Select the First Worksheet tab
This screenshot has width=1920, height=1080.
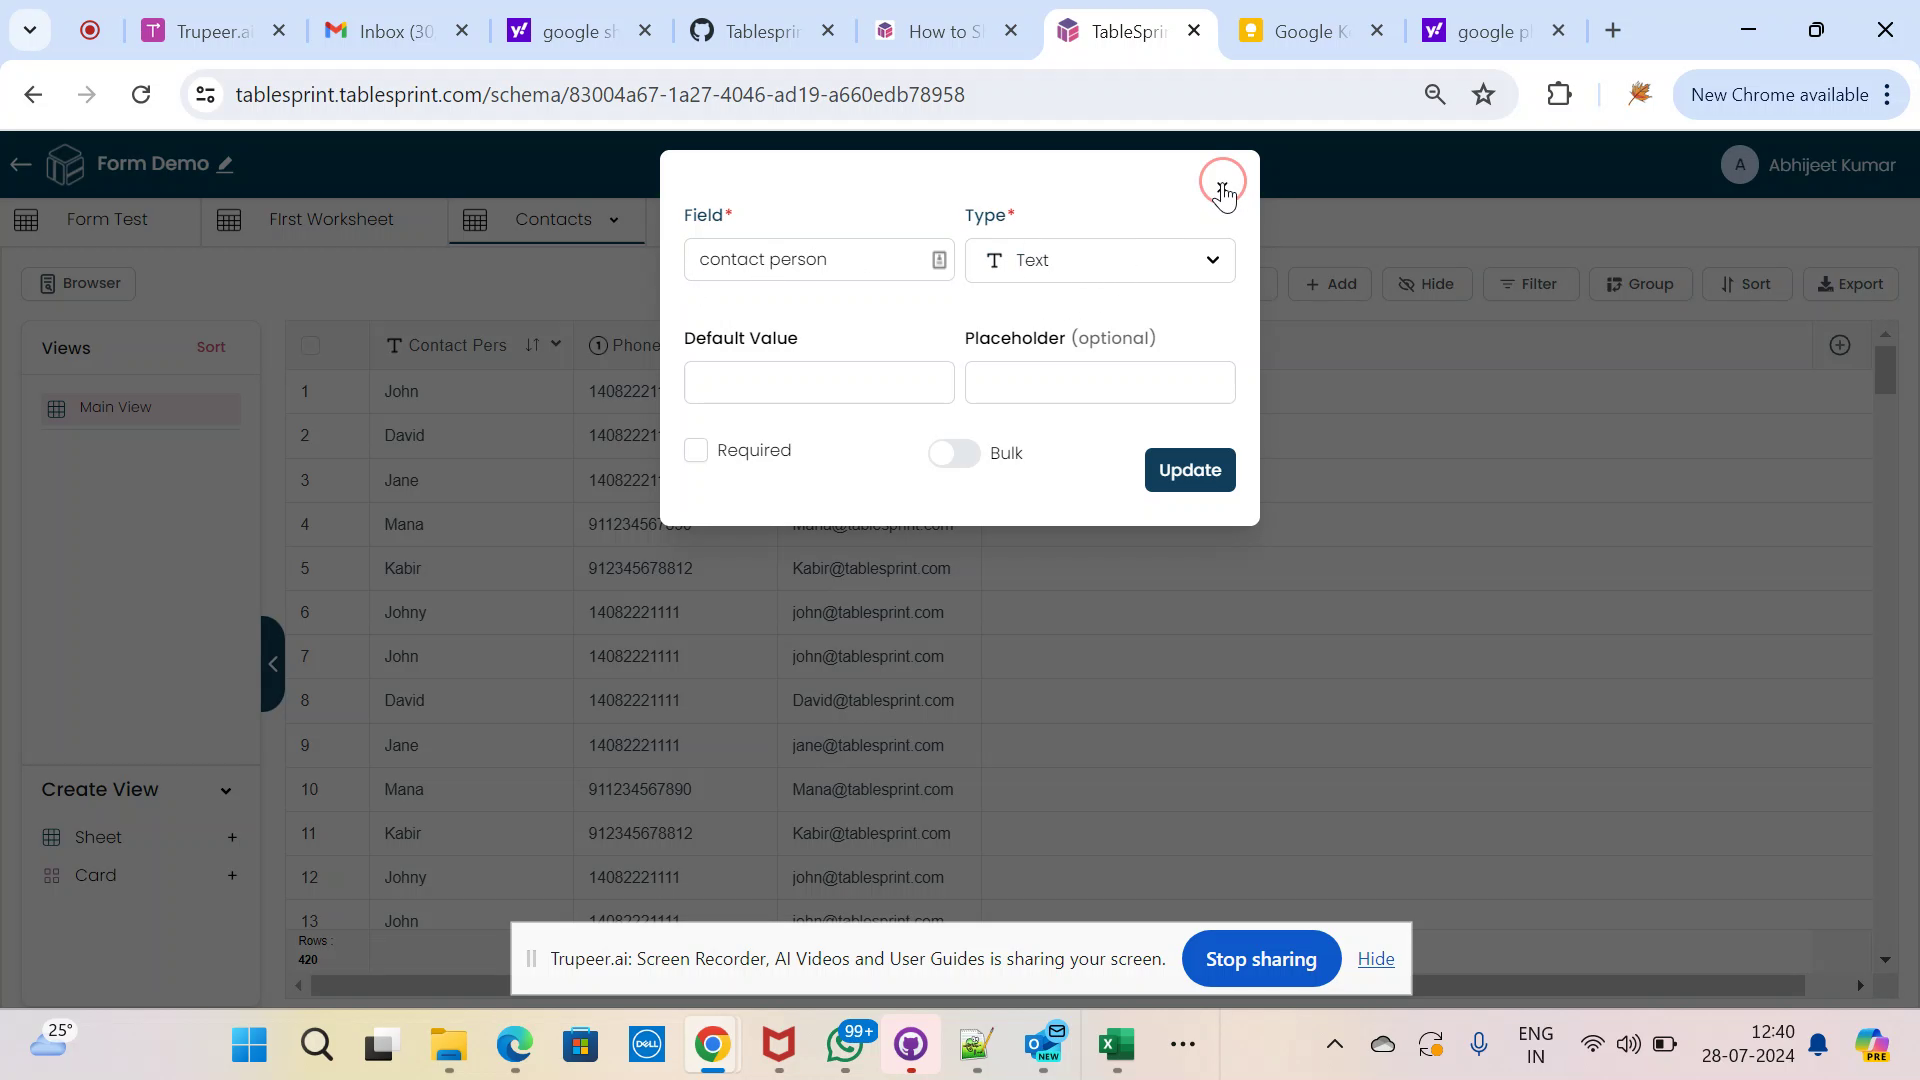click(x=330, y=219)
